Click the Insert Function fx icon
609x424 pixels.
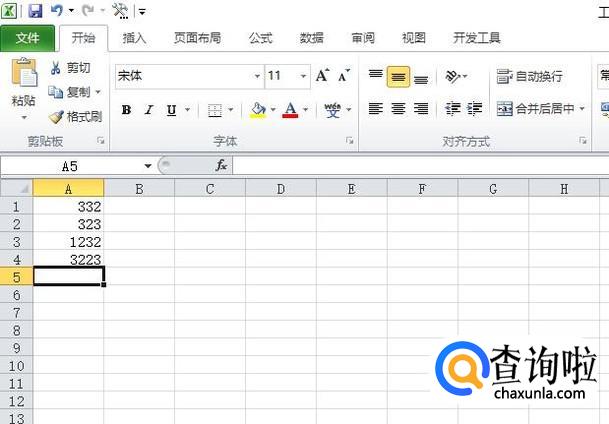[221, 165]
